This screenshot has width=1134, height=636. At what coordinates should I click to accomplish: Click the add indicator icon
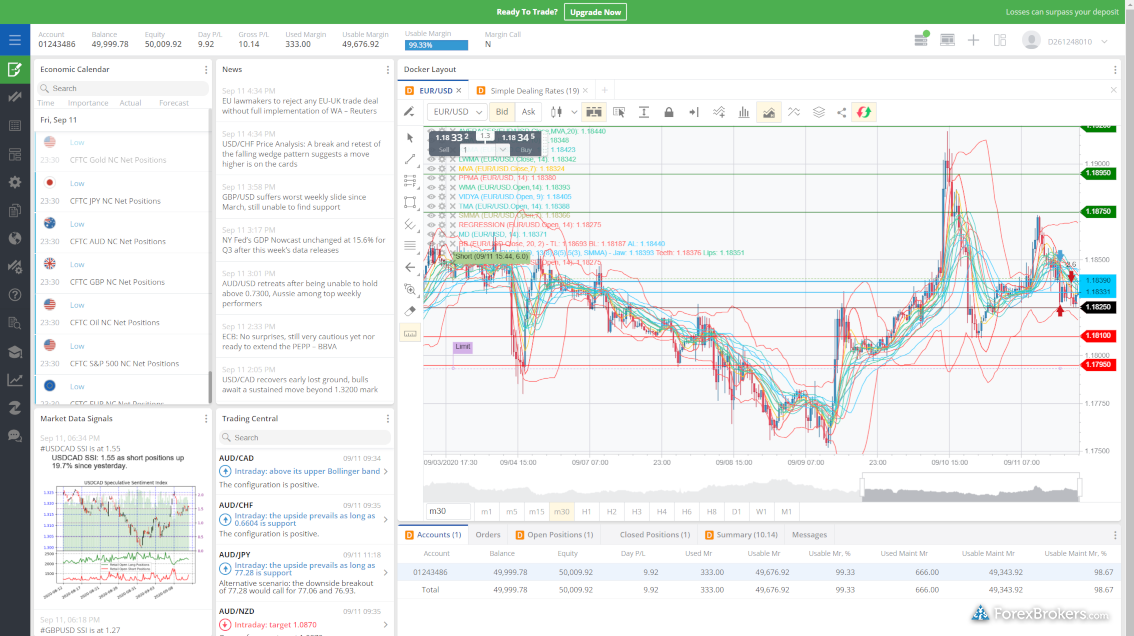(719, 112)
